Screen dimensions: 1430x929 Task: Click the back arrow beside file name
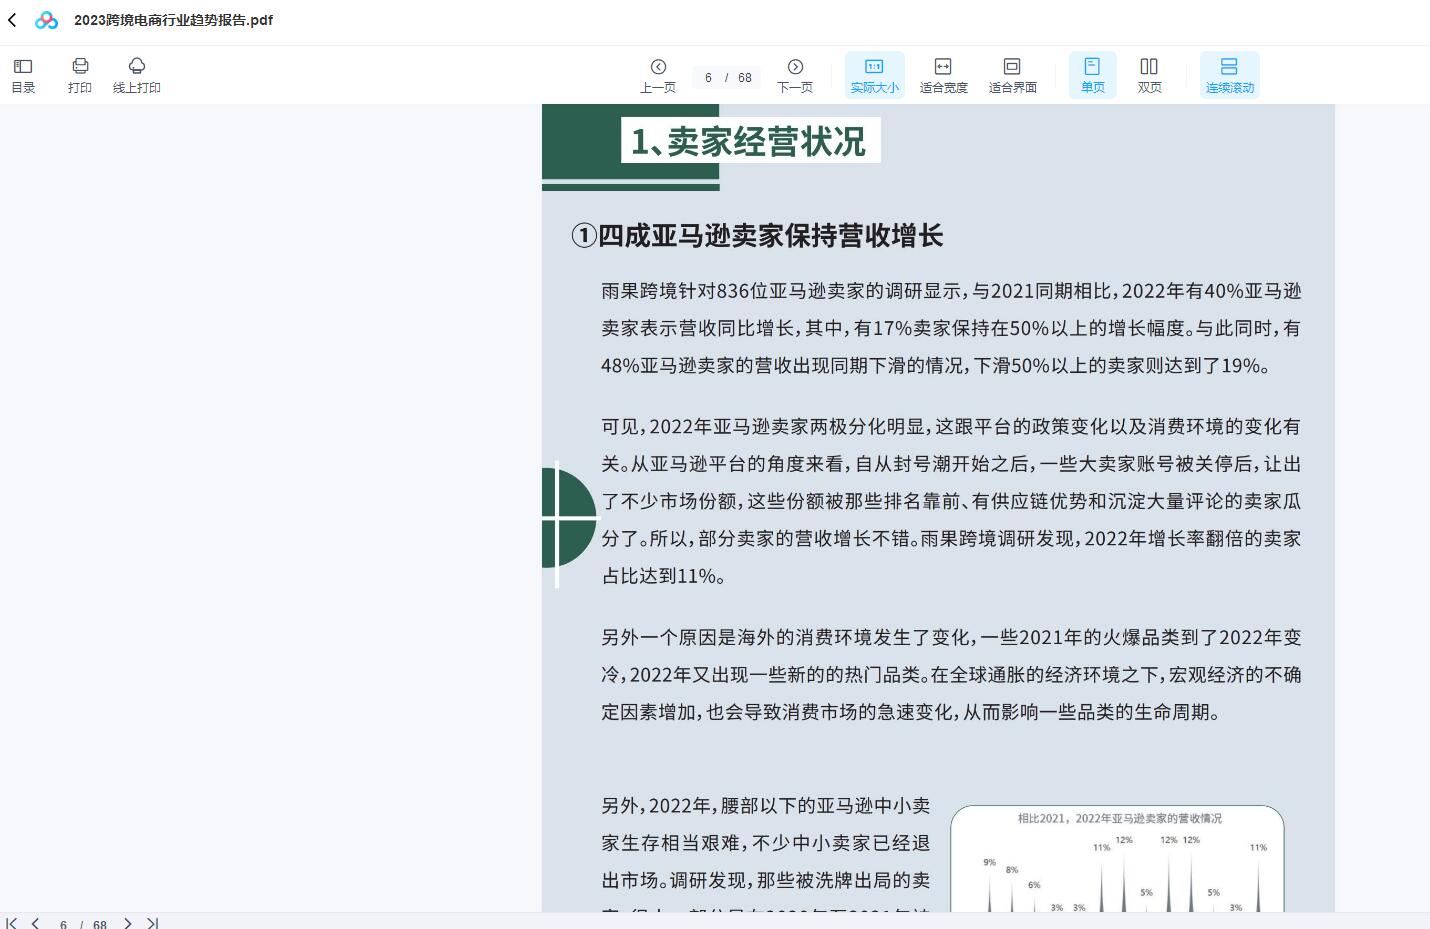coord(12,20)
